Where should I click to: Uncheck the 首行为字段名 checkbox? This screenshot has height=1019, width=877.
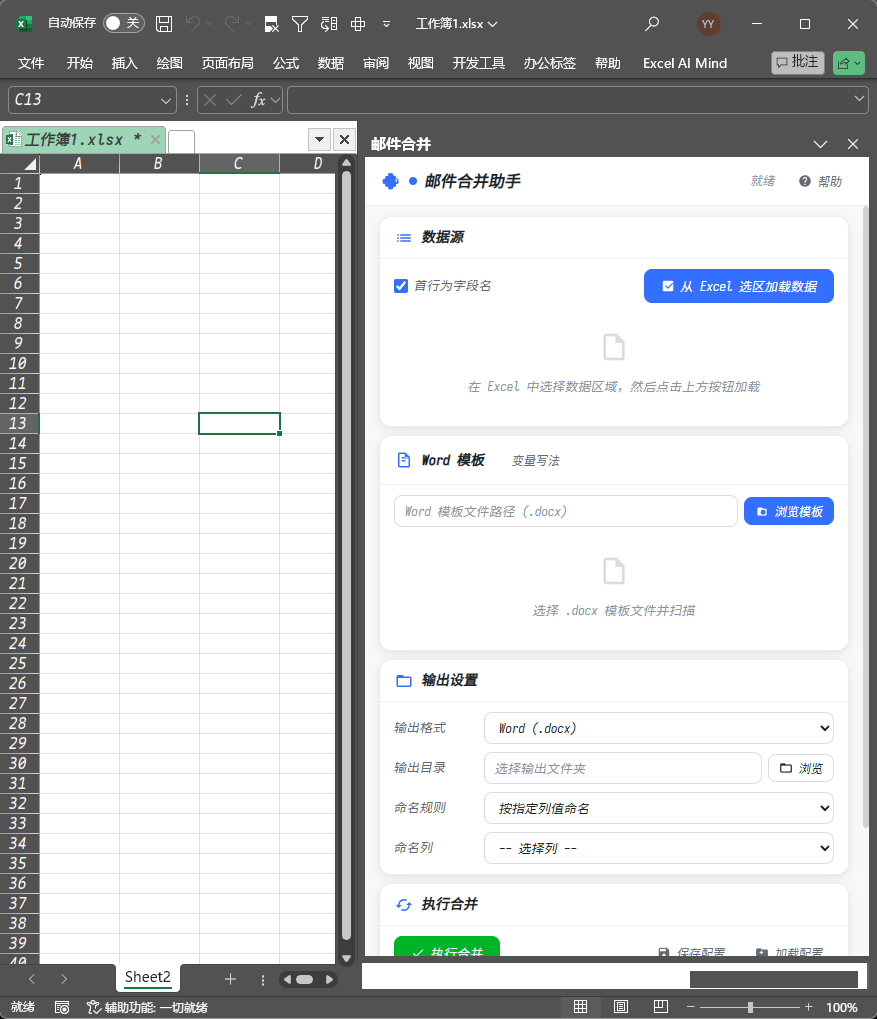401,286
